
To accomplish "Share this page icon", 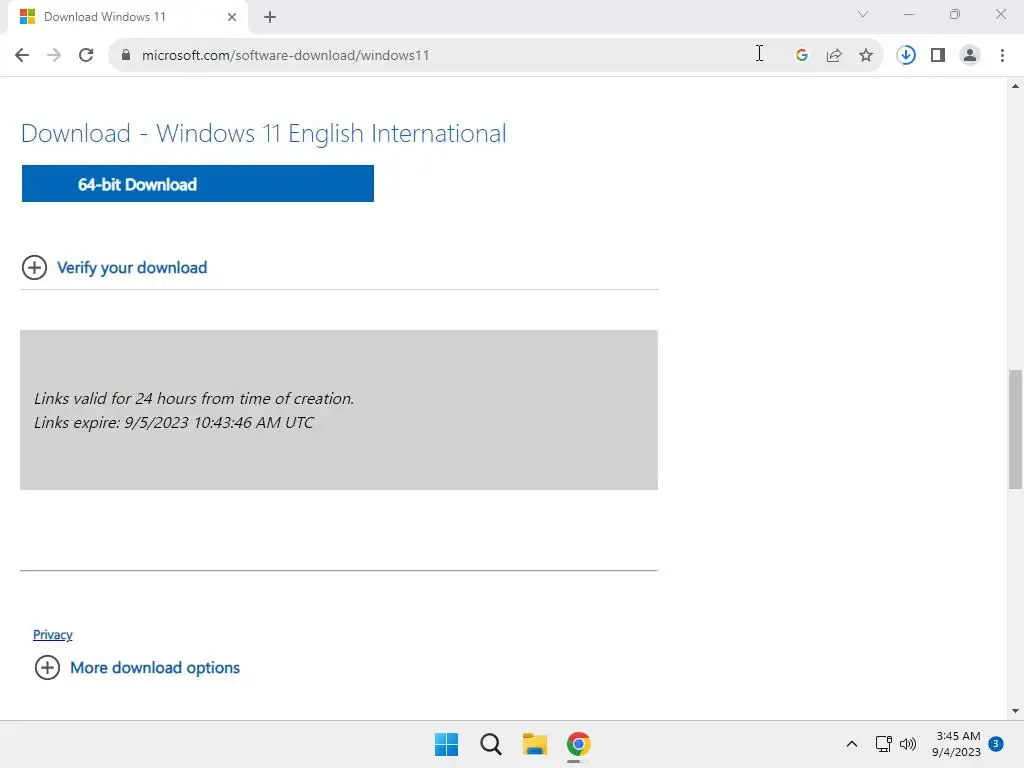I will (x=833, y=56).
